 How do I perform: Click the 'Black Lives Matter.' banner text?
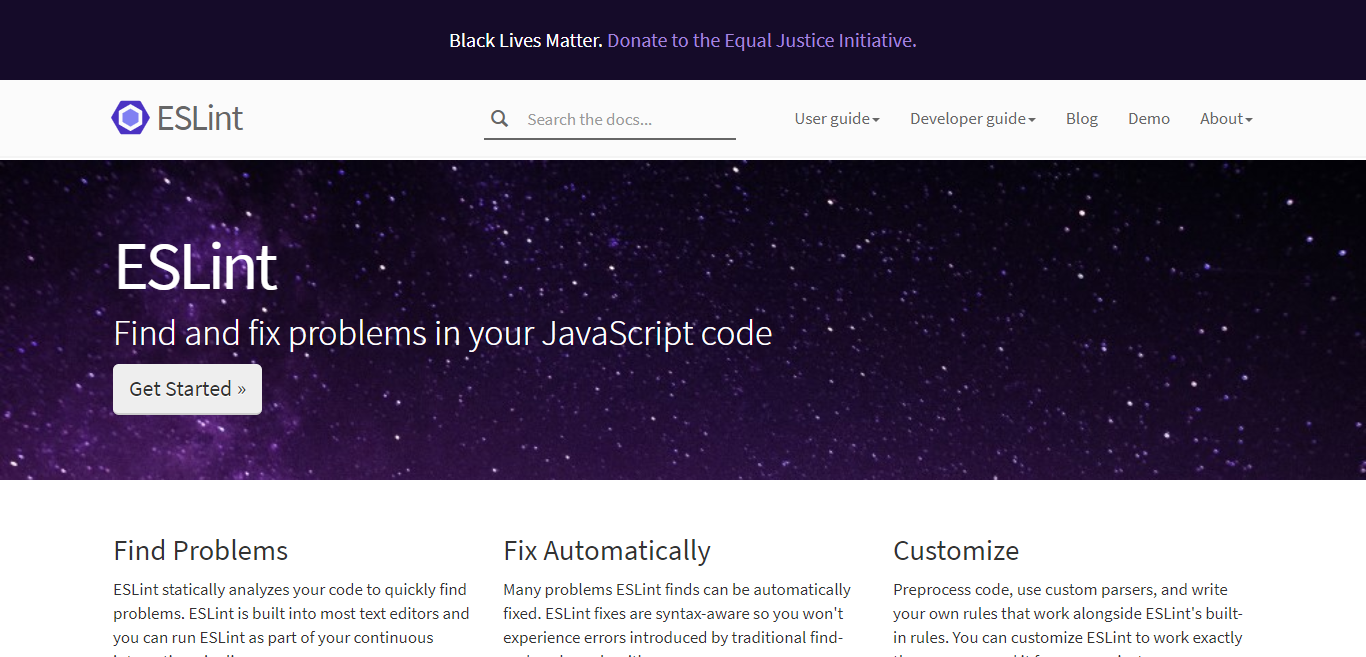click(526, 41)
